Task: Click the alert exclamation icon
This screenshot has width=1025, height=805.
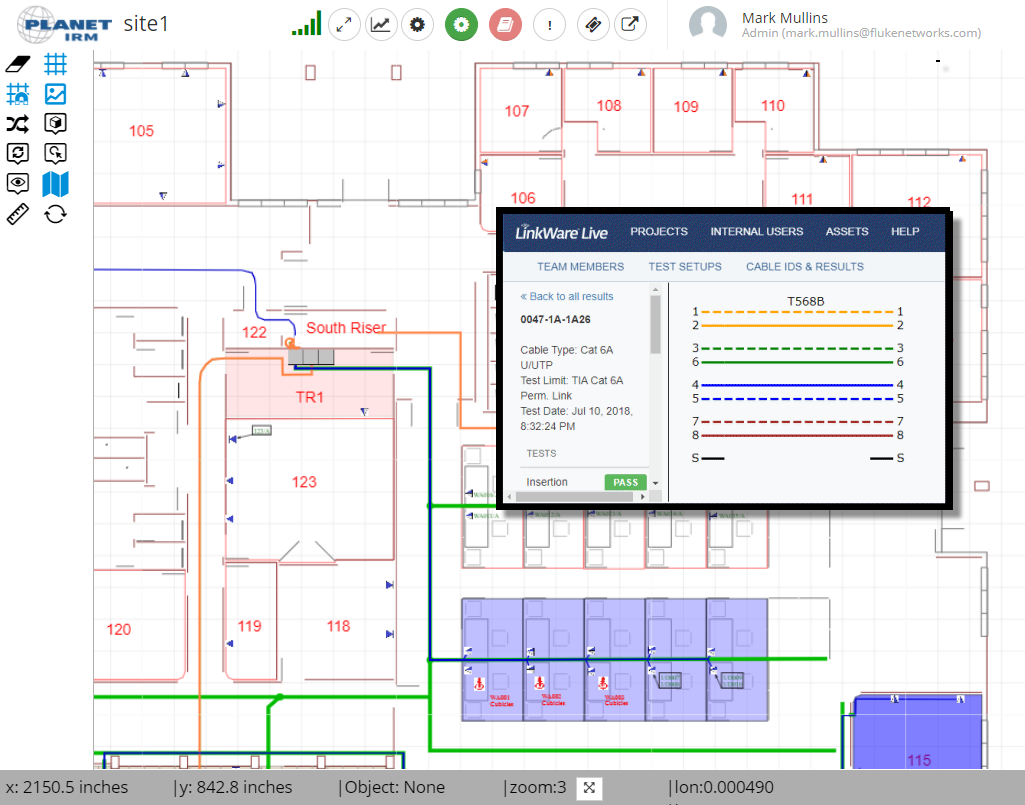Action: pyautogui.click(x=549, y=24)
